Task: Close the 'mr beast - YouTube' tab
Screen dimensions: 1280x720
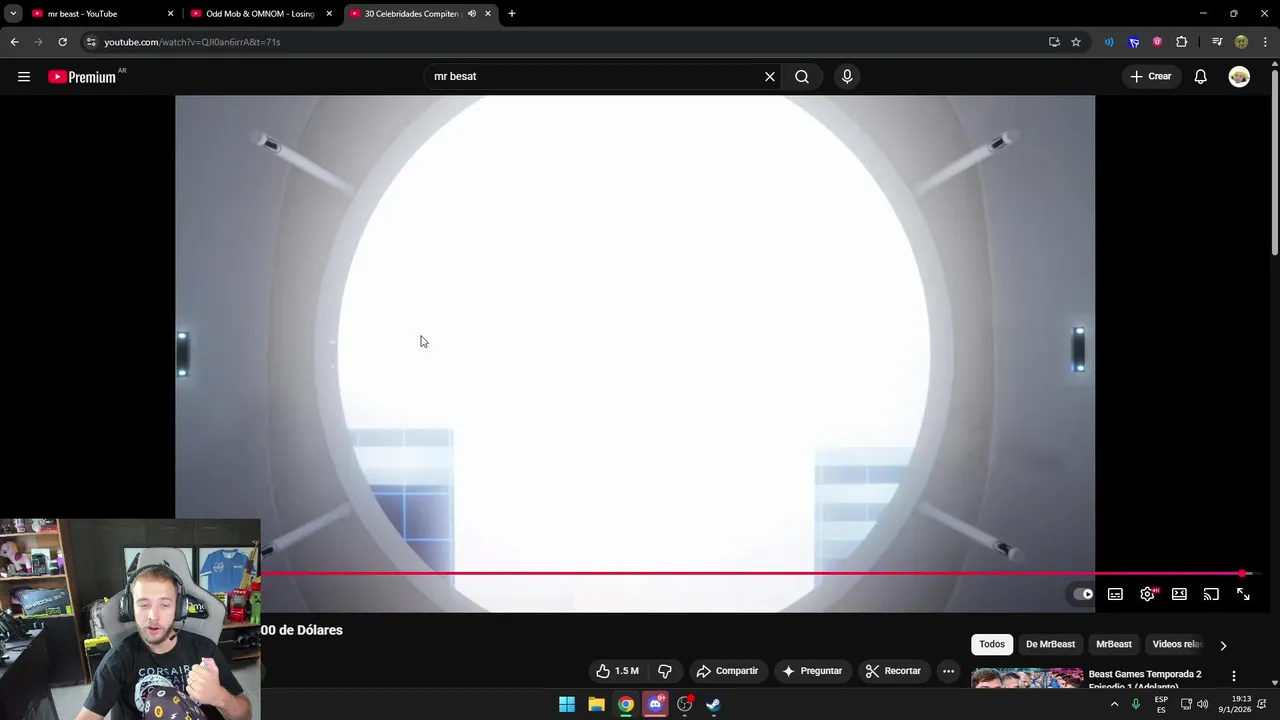Action: coord(170,14)
